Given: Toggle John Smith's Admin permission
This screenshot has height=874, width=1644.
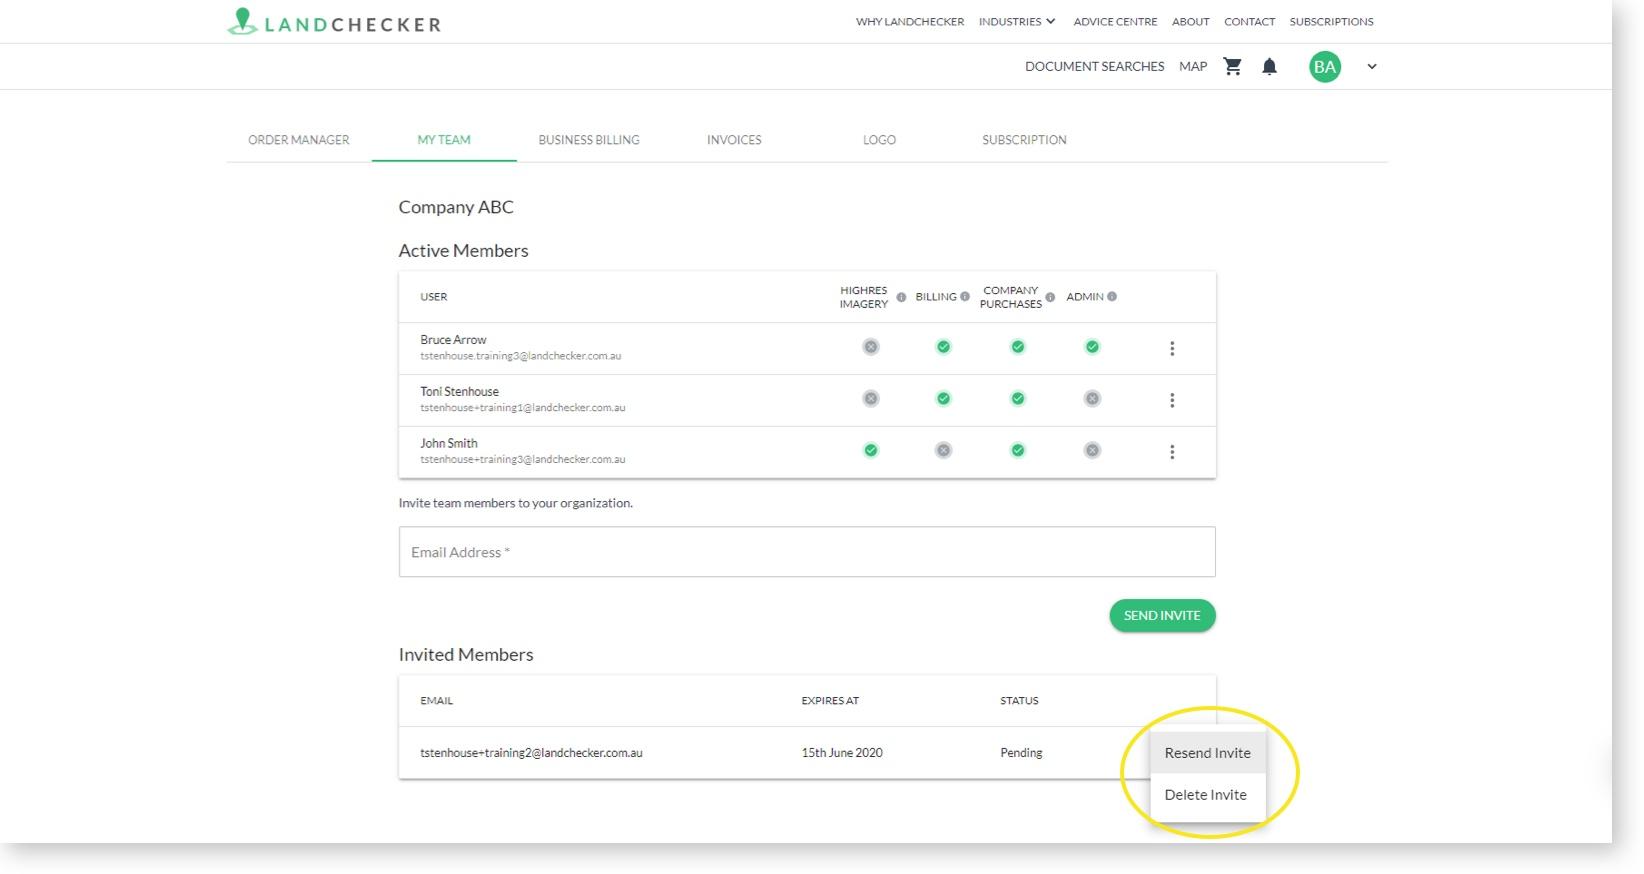Looking at the screenshot, I should pyautogui.click(x=1092, y=451).
